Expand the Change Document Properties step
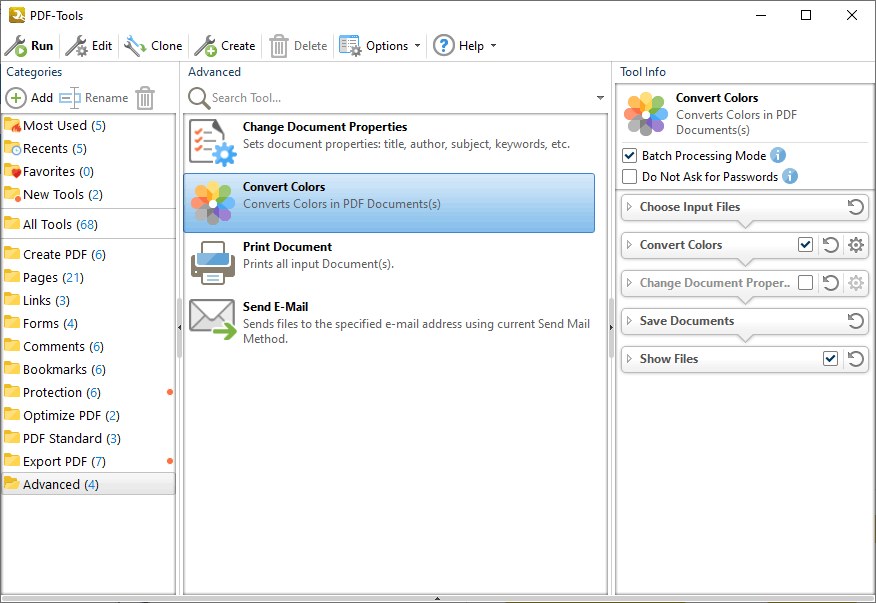Screen dimensions: 876x603 tap(630, 283)
